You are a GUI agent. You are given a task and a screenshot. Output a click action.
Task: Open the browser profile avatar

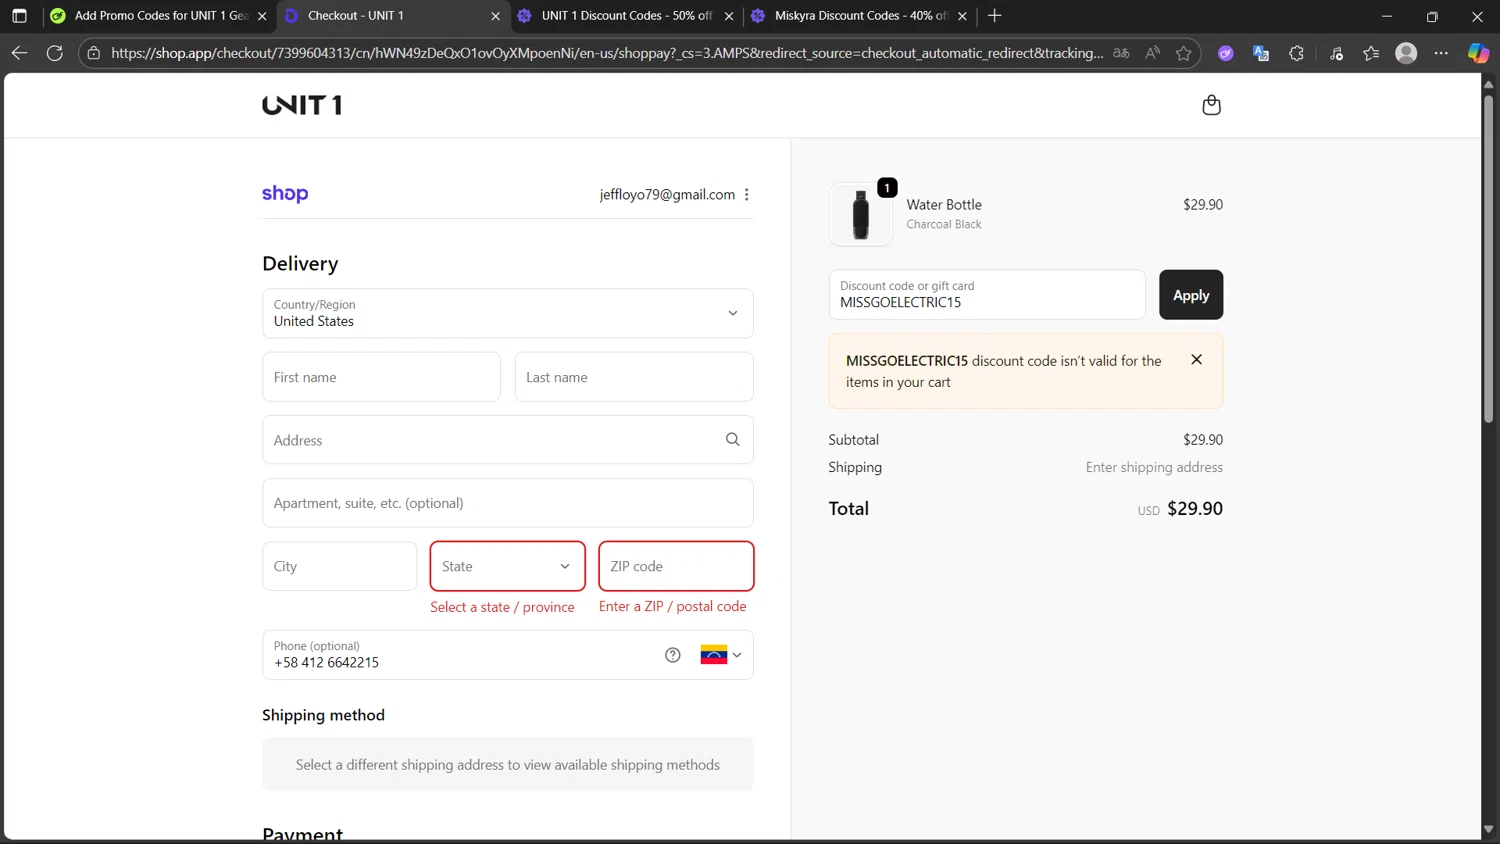1406,53
